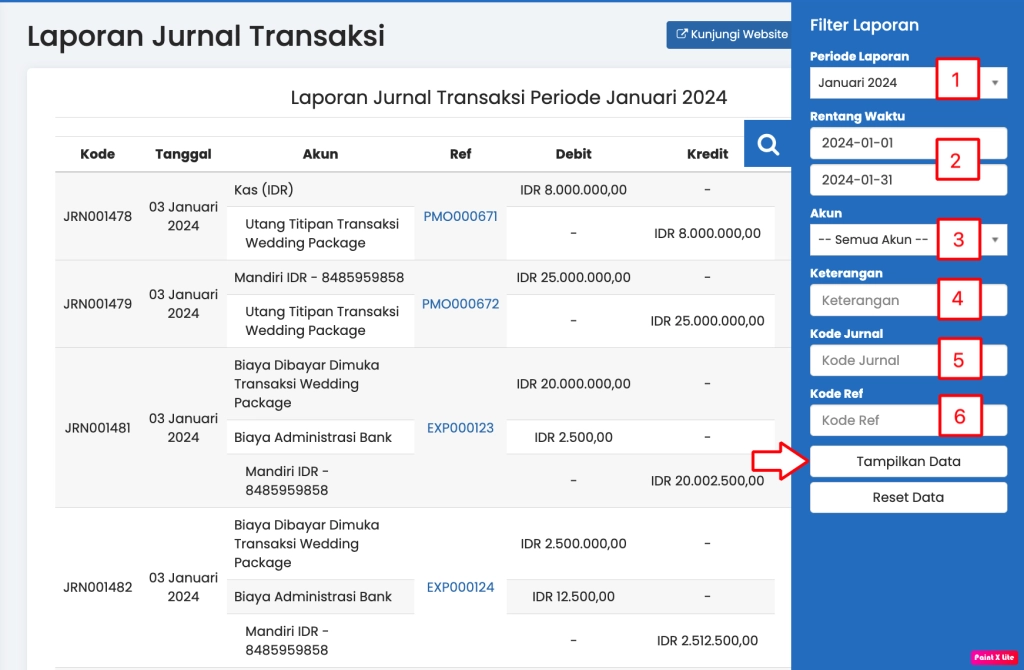Open reference link PMO000672
Screen dimensions: 1024x670
pos(460,304)
